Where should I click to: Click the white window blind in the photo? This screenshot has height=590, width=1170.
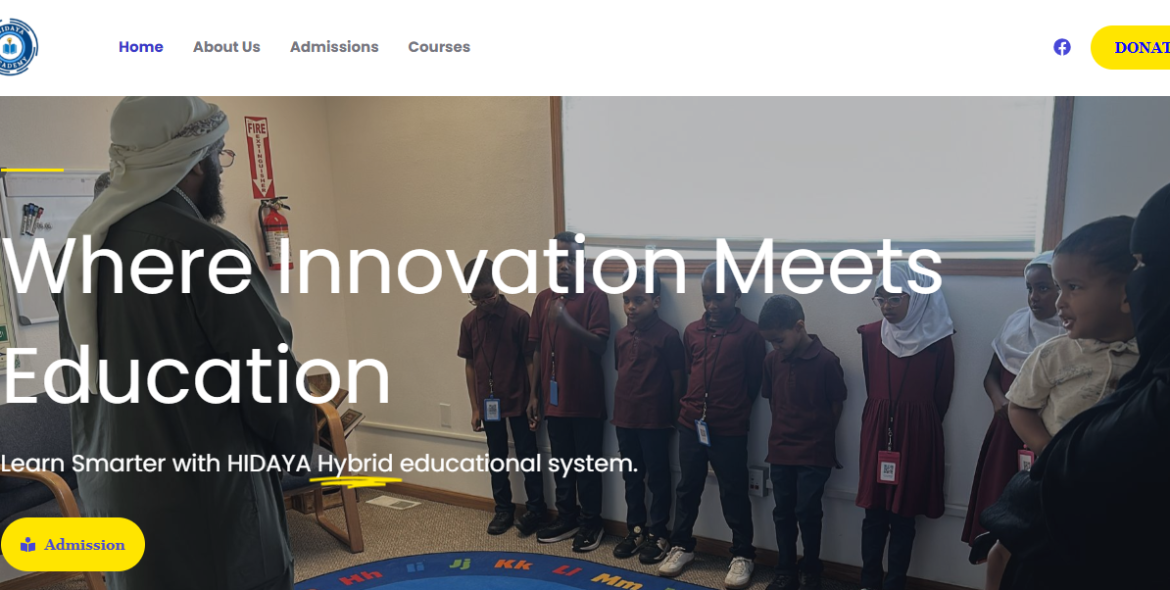(x=808, y=174)
